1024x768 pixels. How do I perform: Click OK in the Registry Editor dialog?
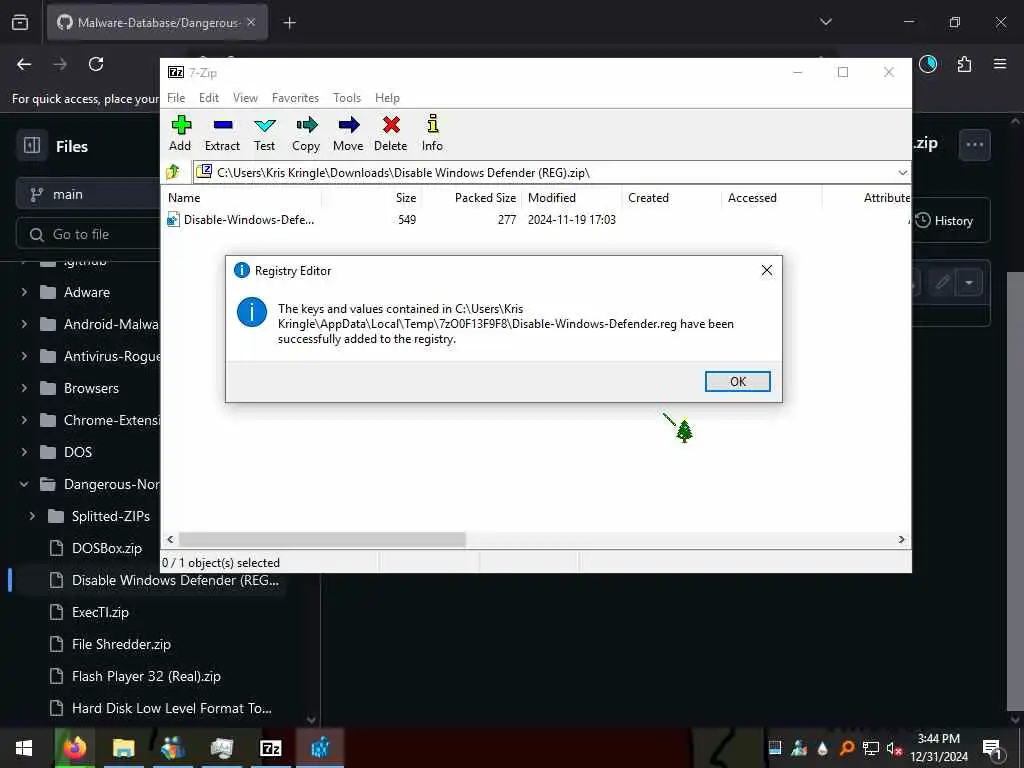(x=737, y=381)
